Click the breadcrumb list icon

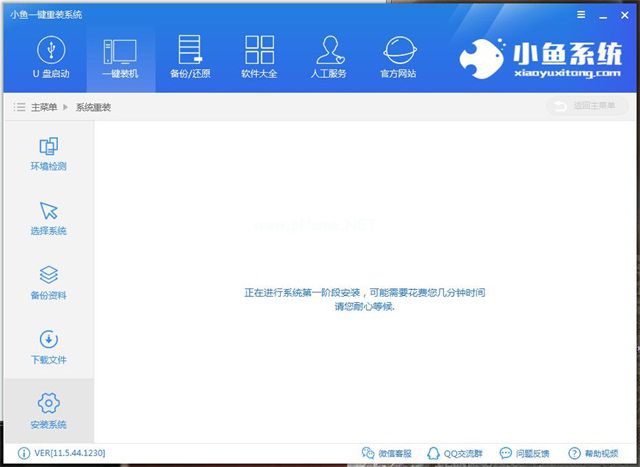click(19, 107)
